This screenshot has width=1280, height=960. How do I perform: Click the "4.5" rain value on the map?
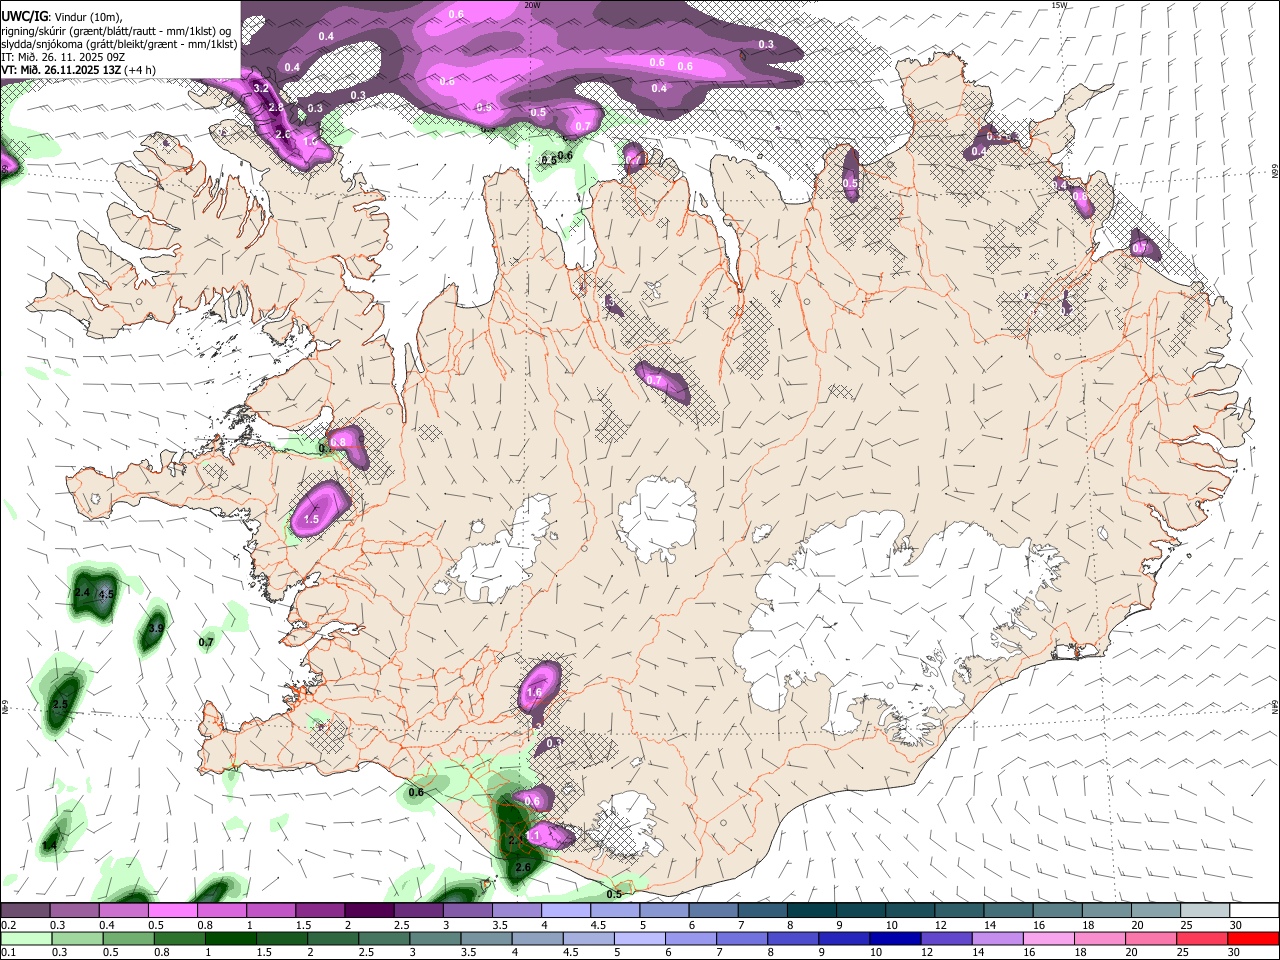tap(107, 594)
